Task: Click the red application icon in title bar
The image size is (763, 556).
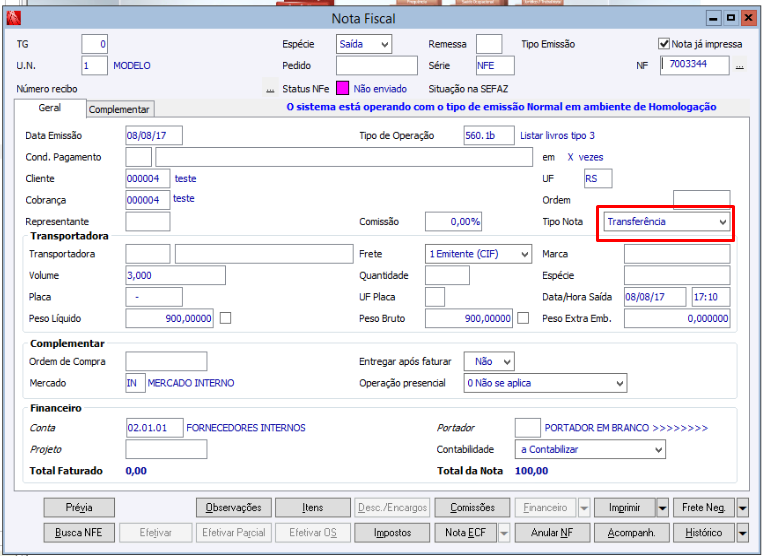Action: click(x=13, y=18)
